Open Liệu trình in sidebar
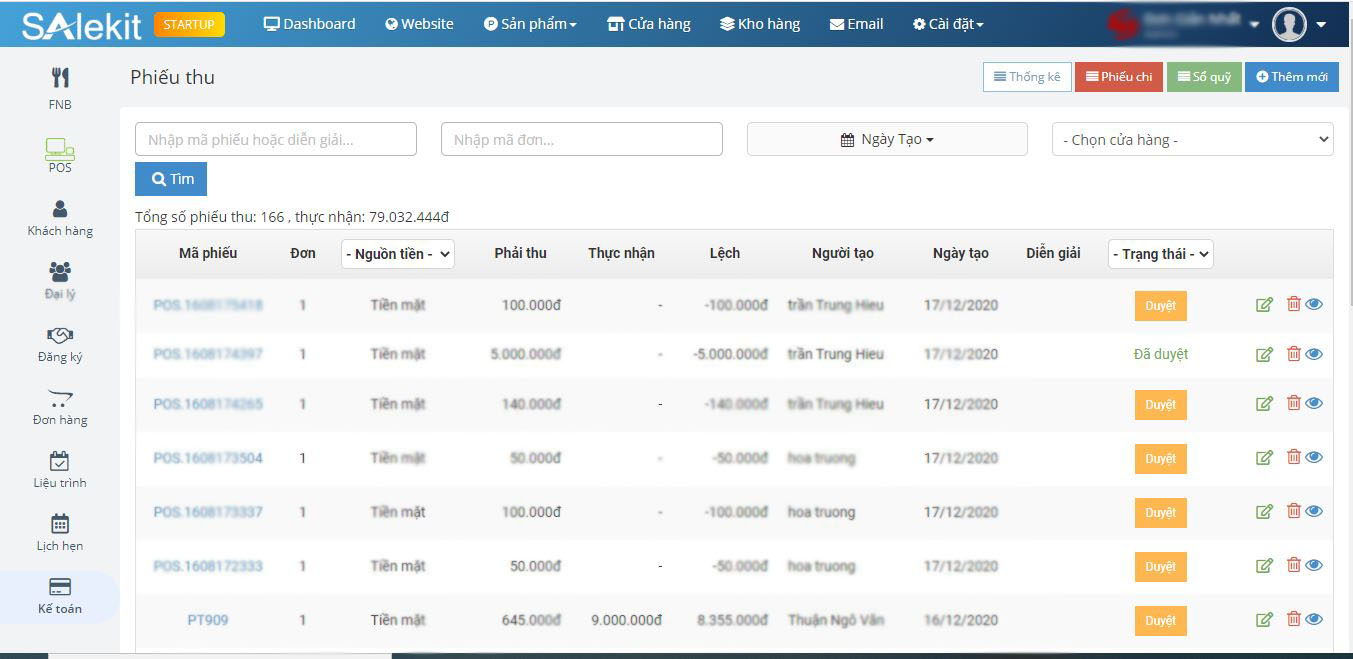This screenshot has height=659, width=1353. pyautogui.click(x=60, y=461)
